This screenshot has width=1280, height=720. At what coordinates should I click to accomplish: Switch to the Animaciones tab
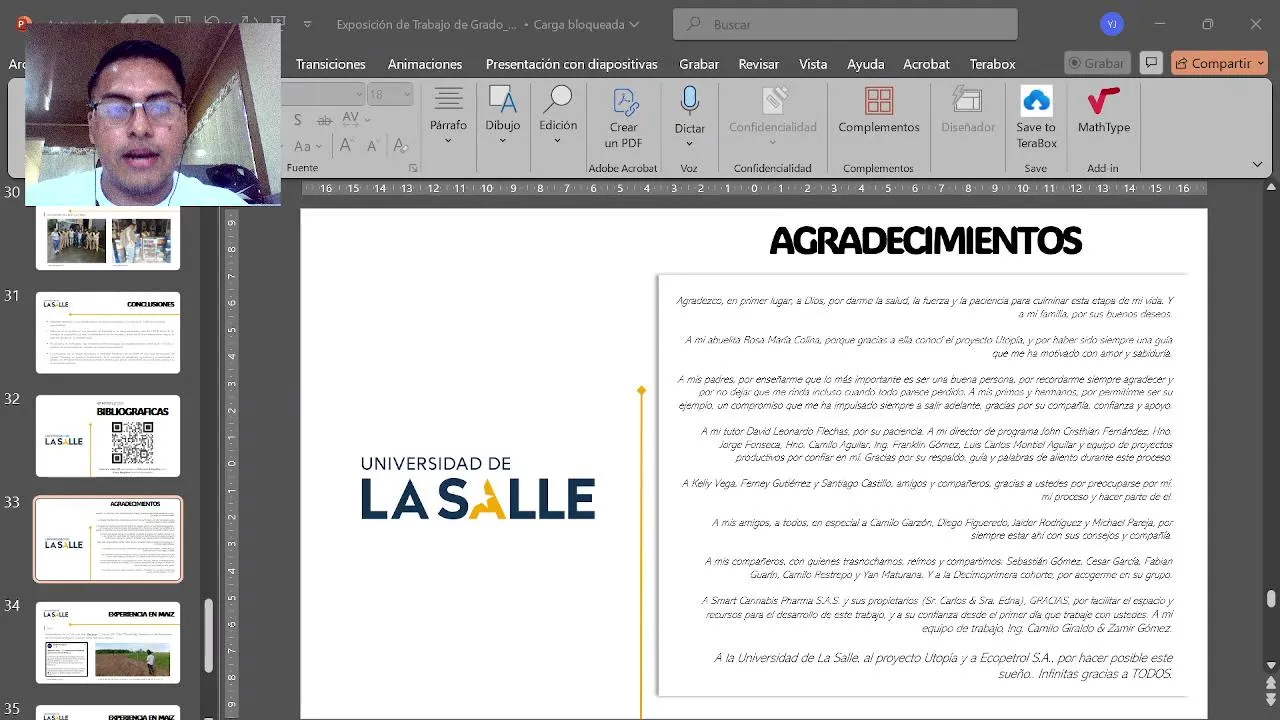425,64
